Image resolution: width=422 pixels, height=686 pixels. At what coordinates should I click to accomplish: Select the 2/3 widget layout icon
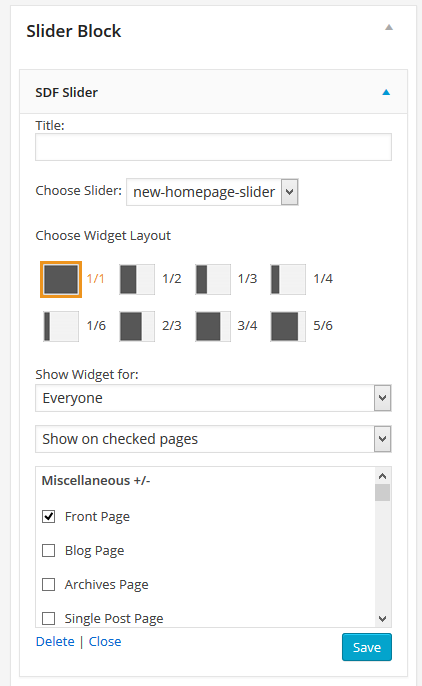(x=137, y=326)
